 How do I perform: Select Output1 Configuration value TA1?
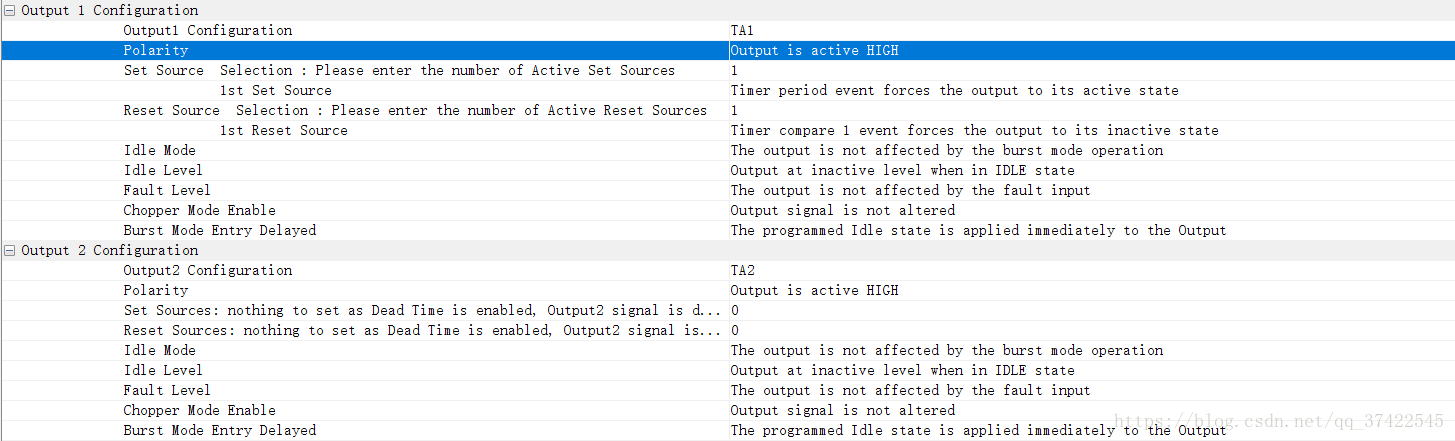click(1091, 30)
